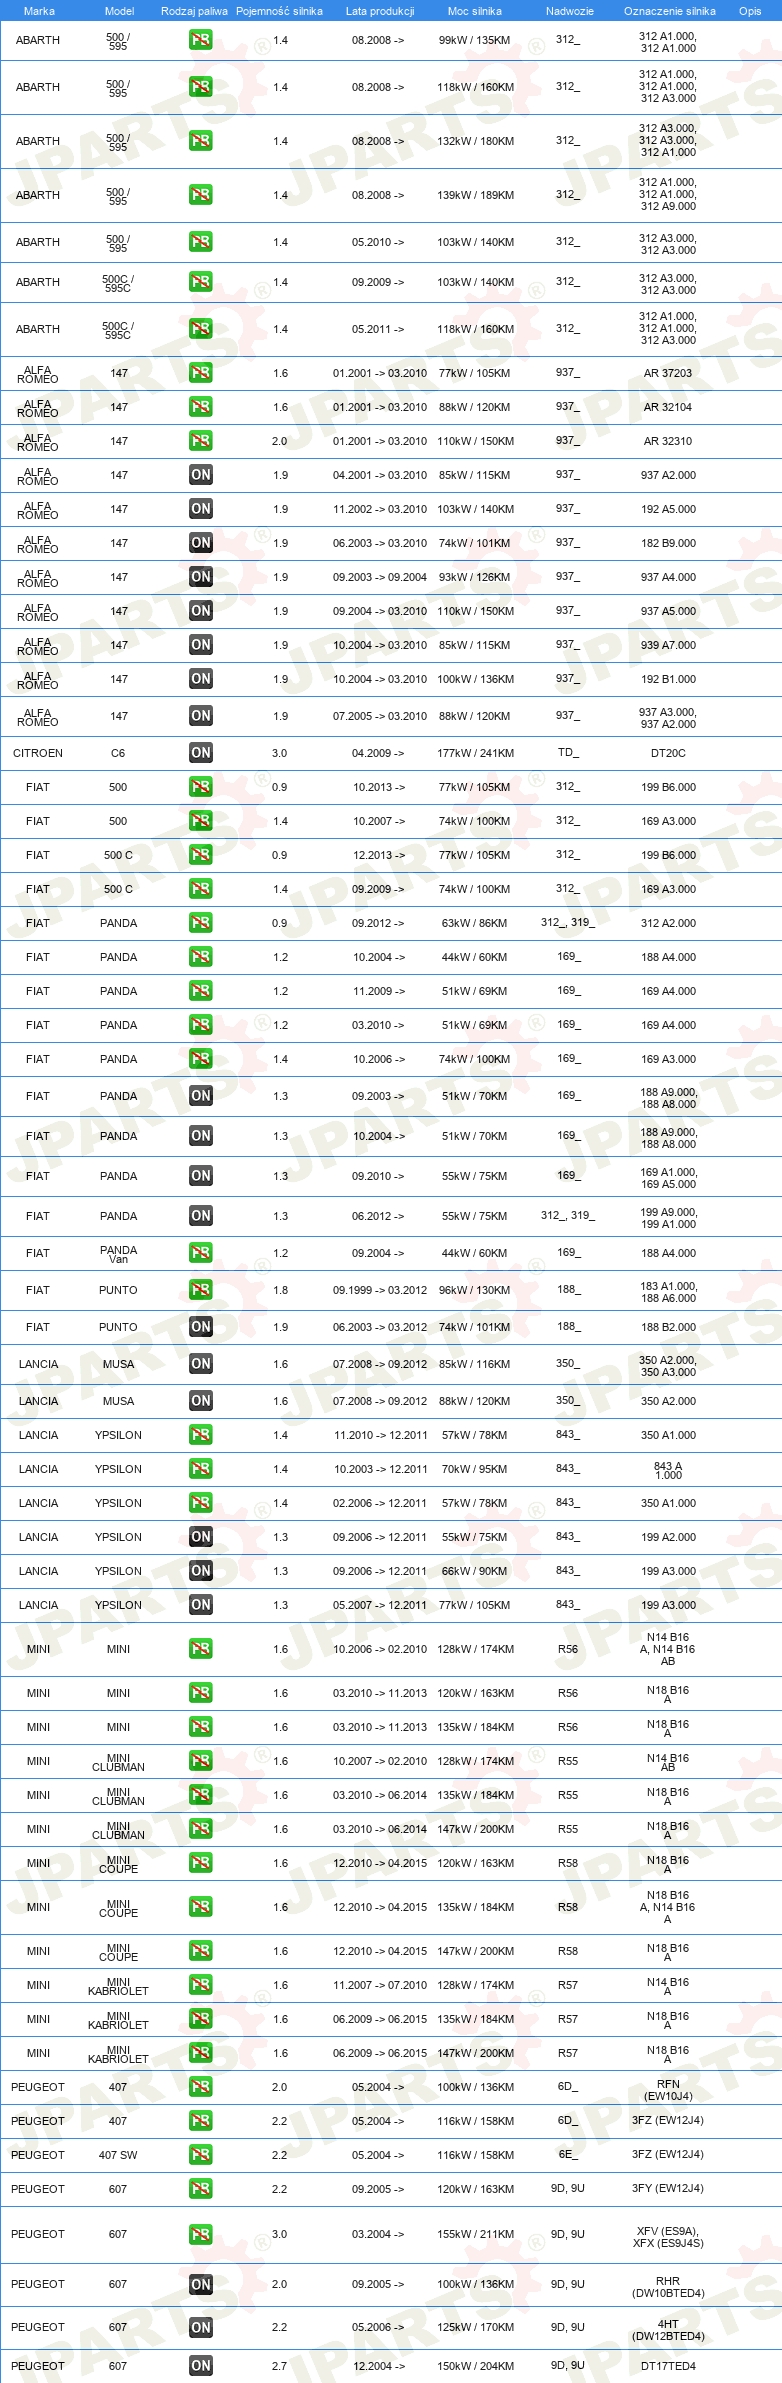Click the PB icon in the Peugeot 407 SW row
This screenshot has height=2383, width=782.
pyautogui.click(x=201, y=2155)
